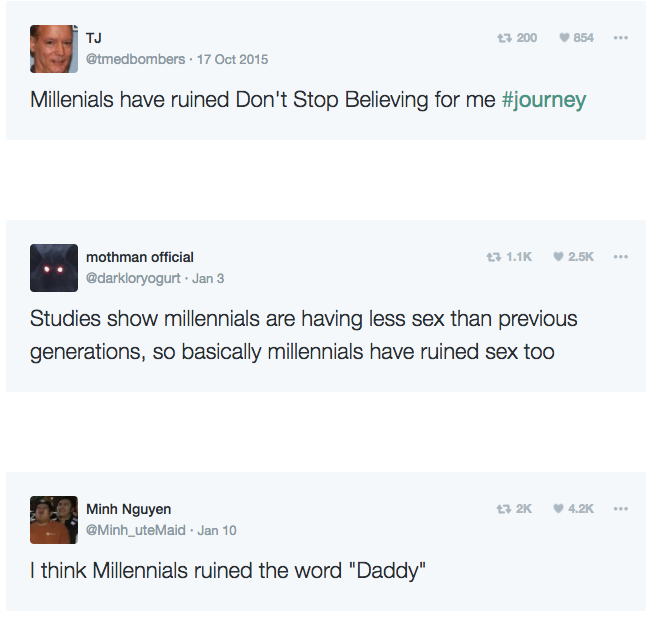Open more options on mothman official tweet
This screenshot has height=623, width=649.
[621, 257]
